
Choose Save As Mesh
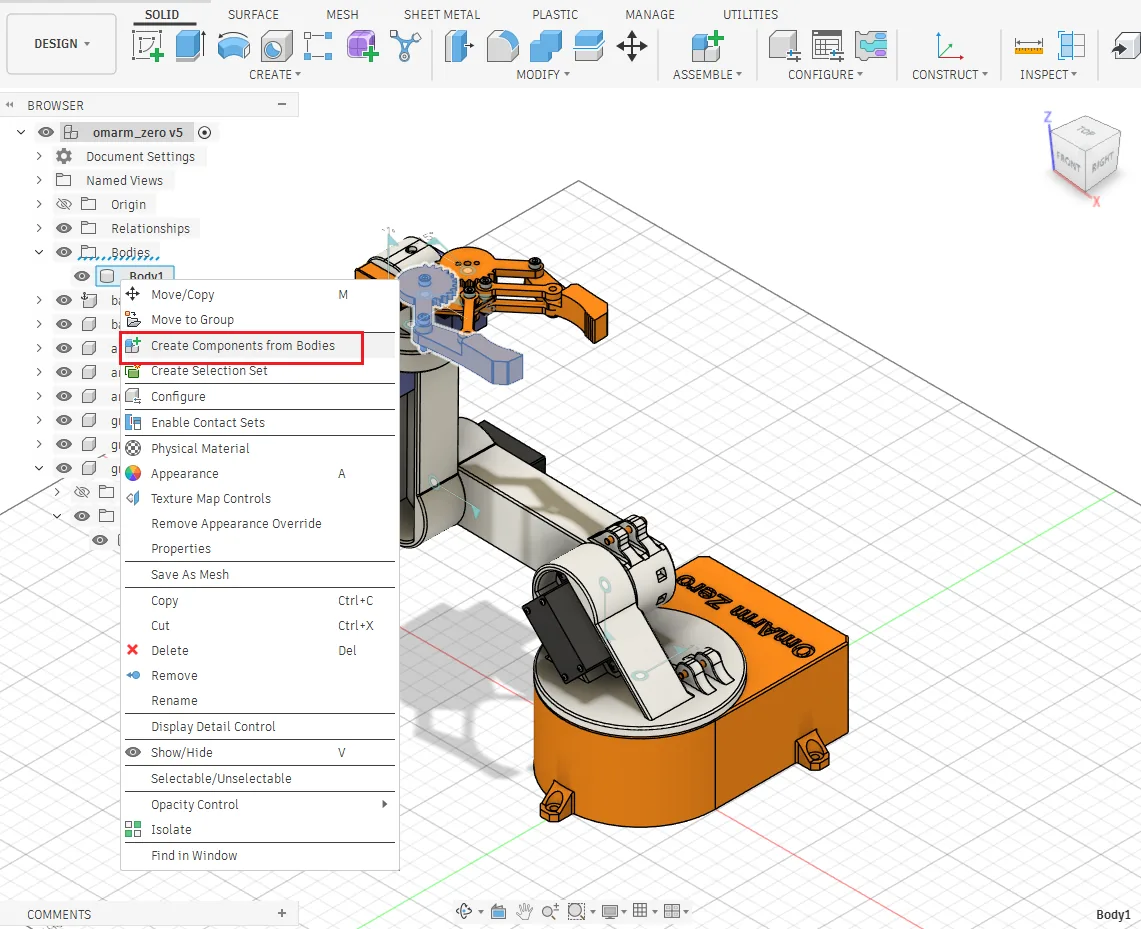click(260, 575)
